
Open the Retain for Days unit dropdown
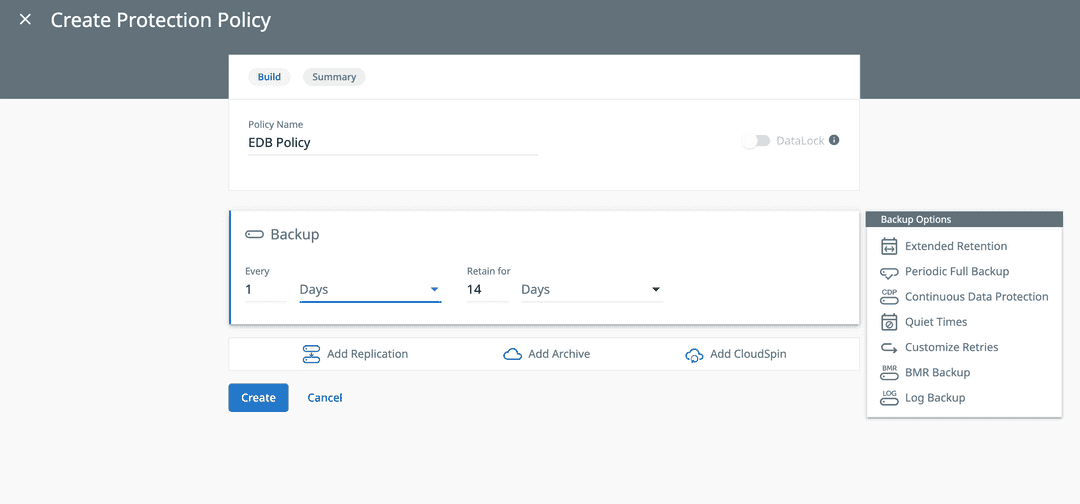click(591, 289)
